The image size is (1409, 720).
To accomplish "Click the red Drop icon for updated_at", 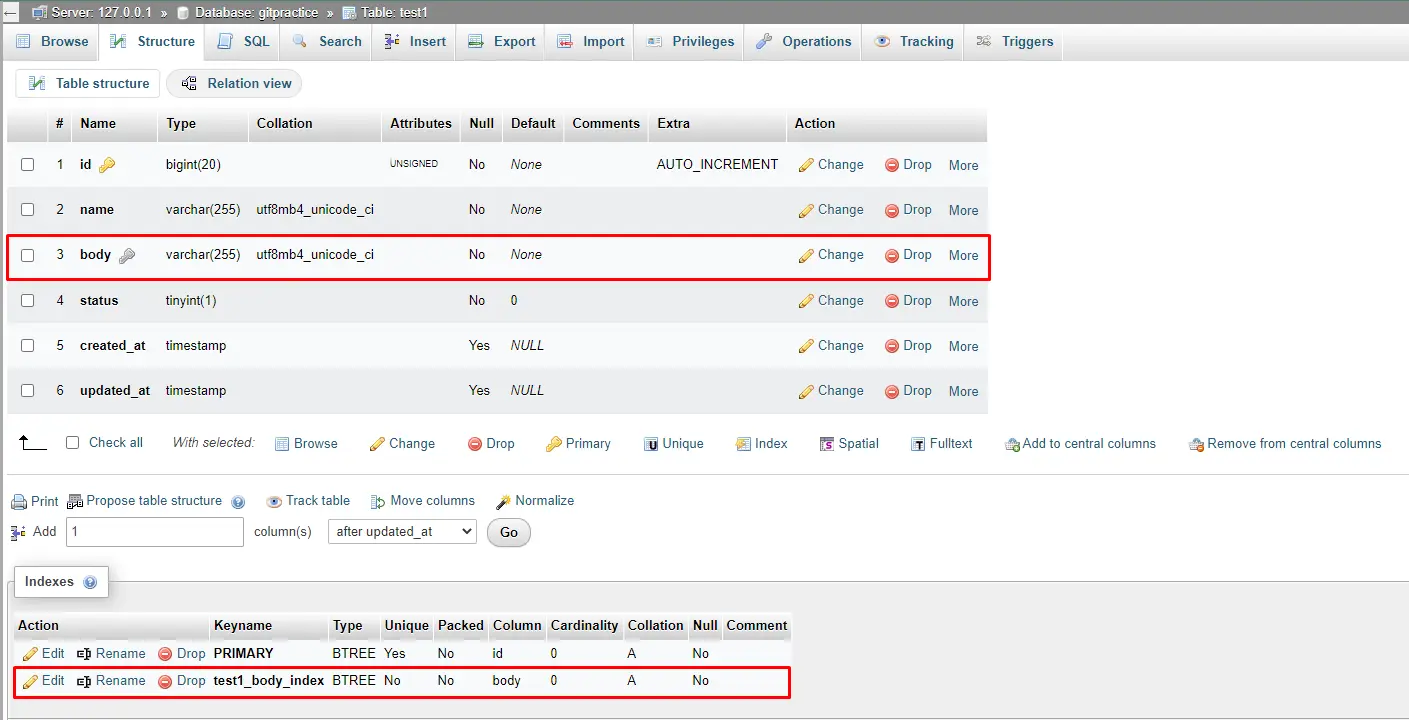I will click(892, 391).
